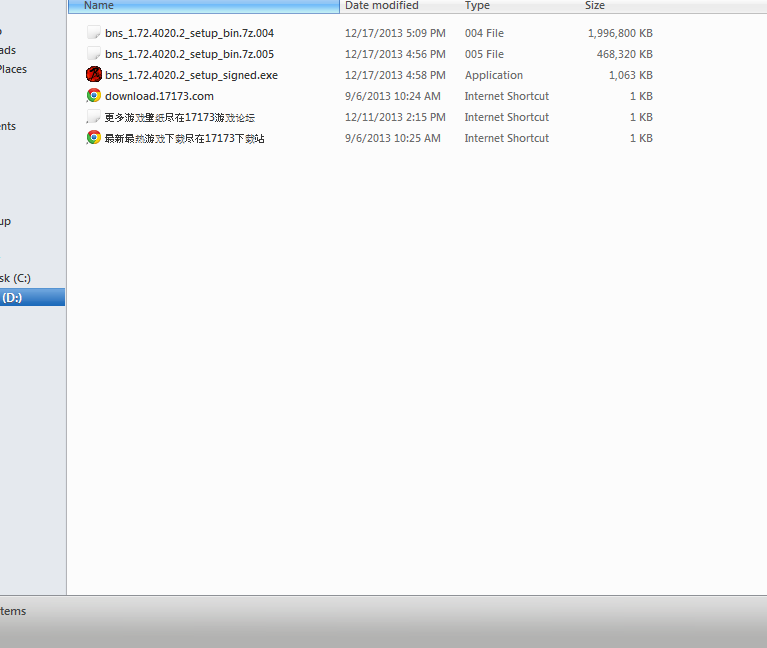Viewport: 767px width, 648px height.
Task: Sort by the Type column header
Action: pyautogui.click(x=477, y=6)
